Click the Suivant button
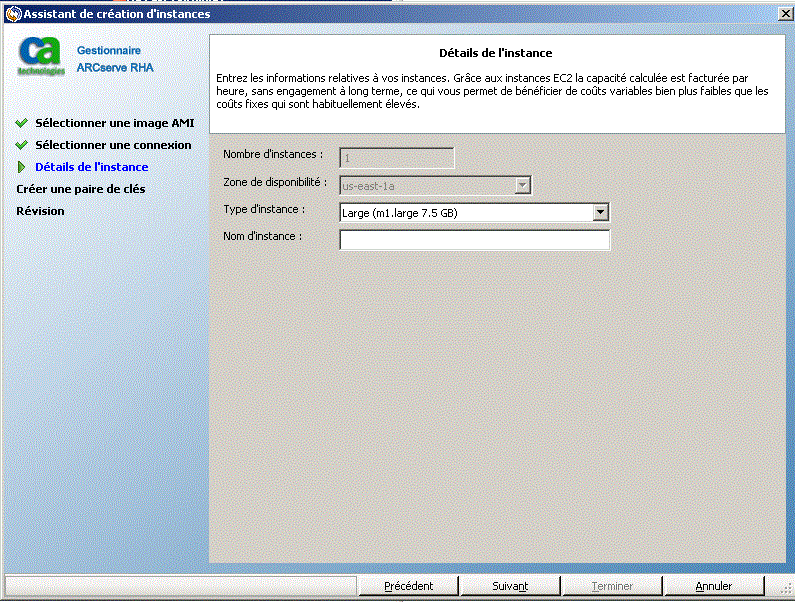Screen dimensions: 795x602 pyautogui.click(x=510, y=586)
